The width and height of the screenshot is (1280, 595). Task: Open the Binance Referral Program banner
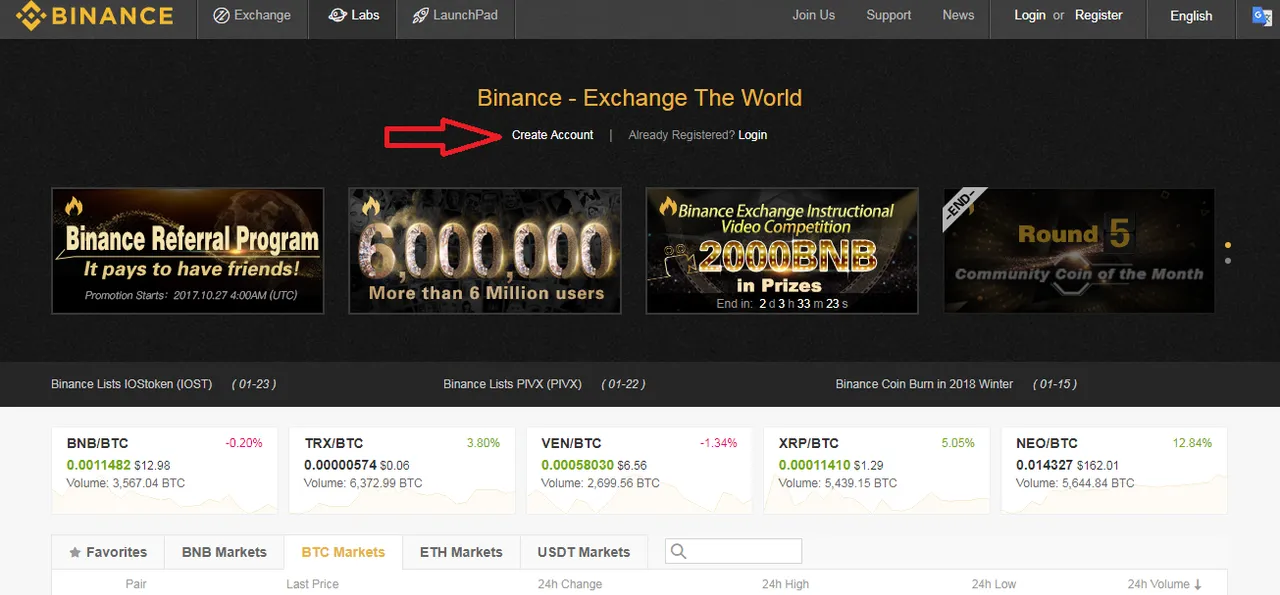click(187, 251)
